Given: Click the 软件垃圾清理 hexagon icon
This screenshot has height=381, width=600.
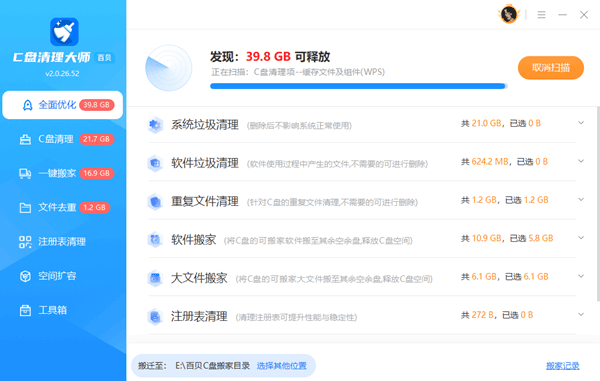Looking at the screenshot, I should 155,163.
